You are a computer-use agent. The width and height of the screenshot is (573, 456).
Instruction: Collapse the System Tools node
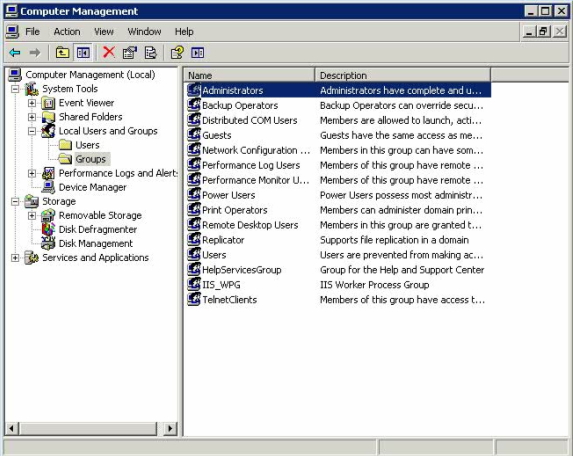pos(15,89)
